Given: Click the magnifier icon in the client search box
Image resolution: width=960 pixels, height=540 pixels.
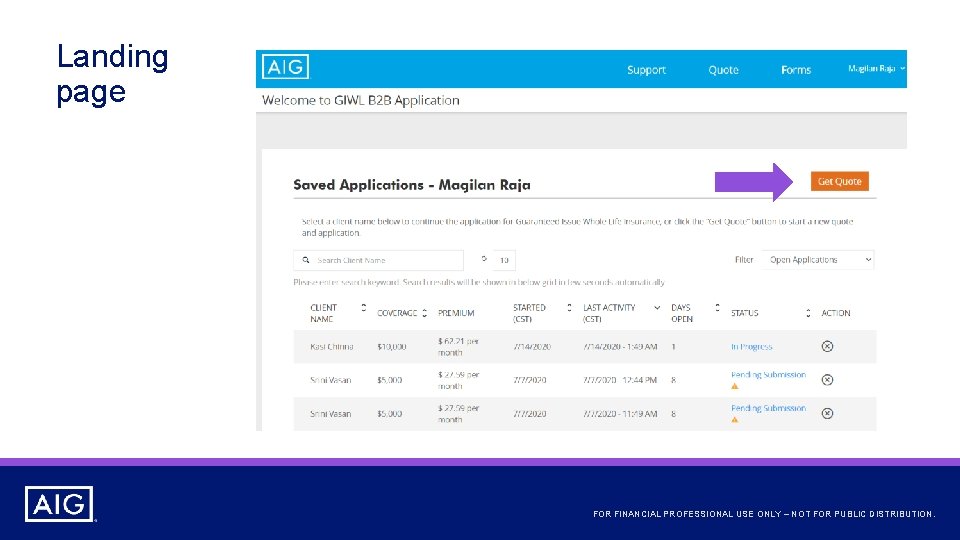Looking at the screenshot, I should point(306,260).
